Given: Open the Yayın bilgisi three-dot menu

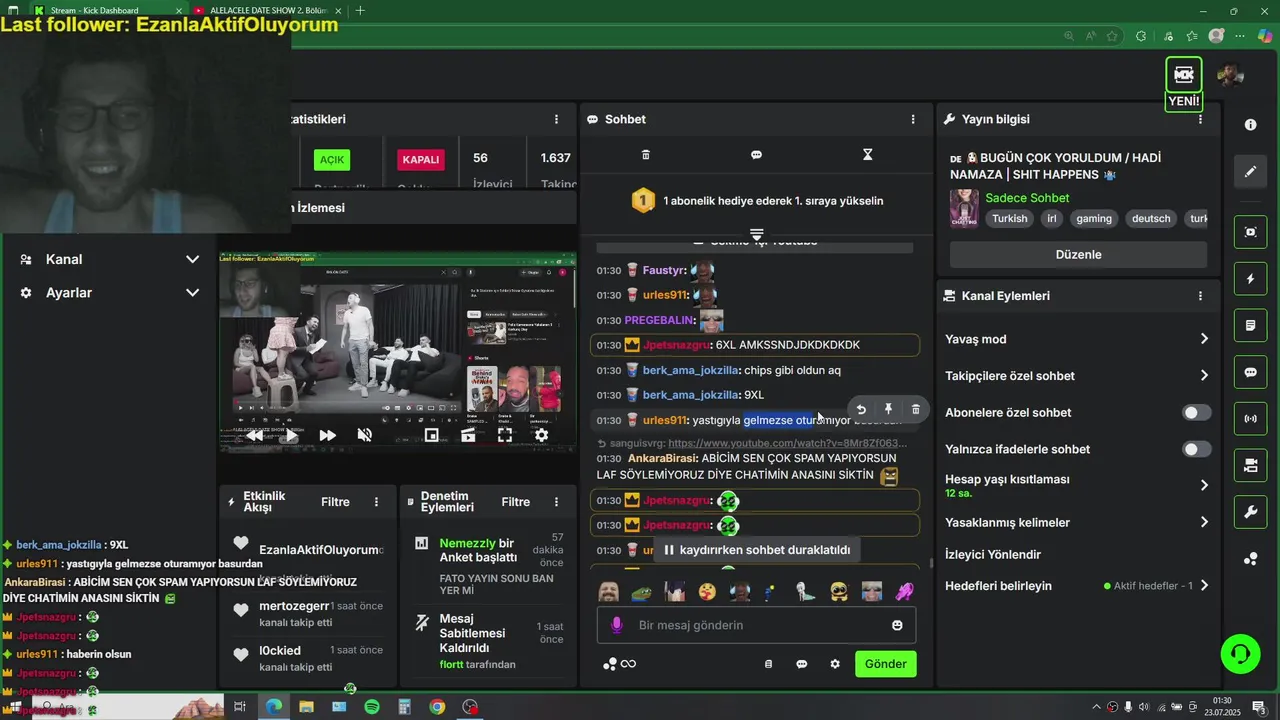Looking at the screenshot, I should click(x=1200, y=119).
